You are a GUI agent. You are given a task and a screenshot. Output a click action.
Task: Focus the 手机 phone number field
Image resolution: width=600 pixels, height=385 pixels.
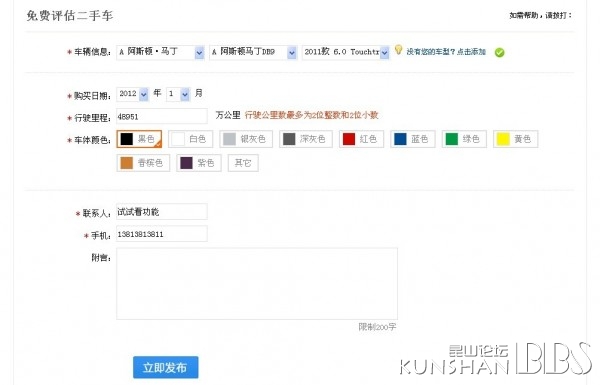click(x=162, y=234)
